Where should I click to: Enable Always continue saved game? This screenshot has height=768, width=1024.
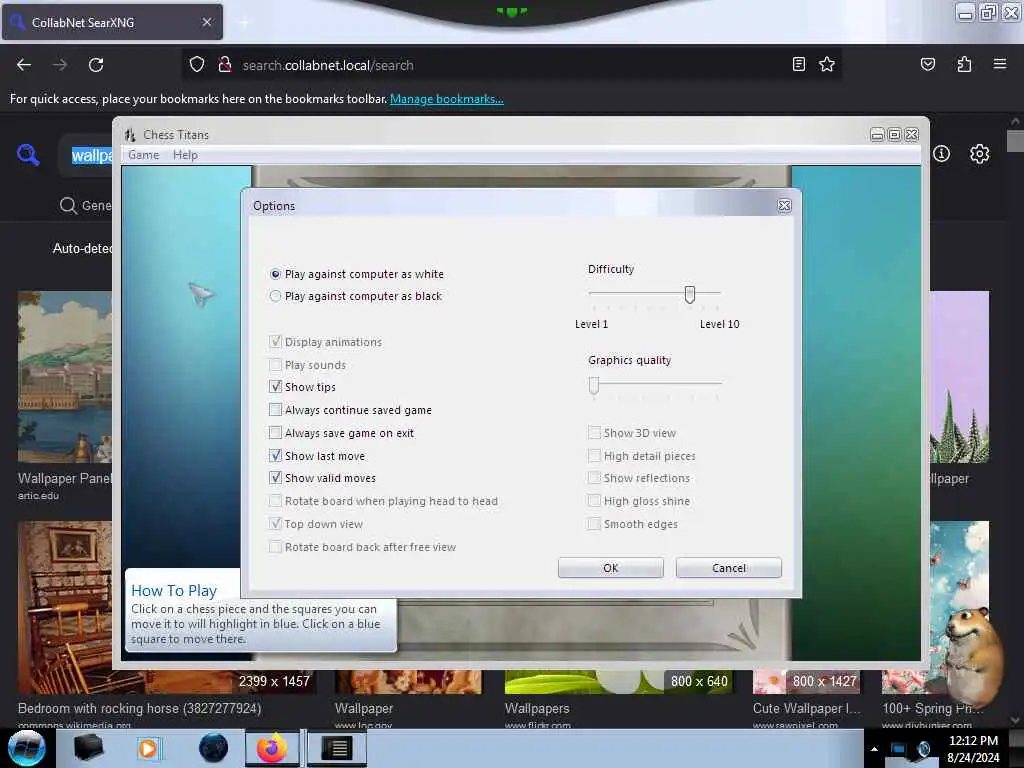tap(275, 410)
